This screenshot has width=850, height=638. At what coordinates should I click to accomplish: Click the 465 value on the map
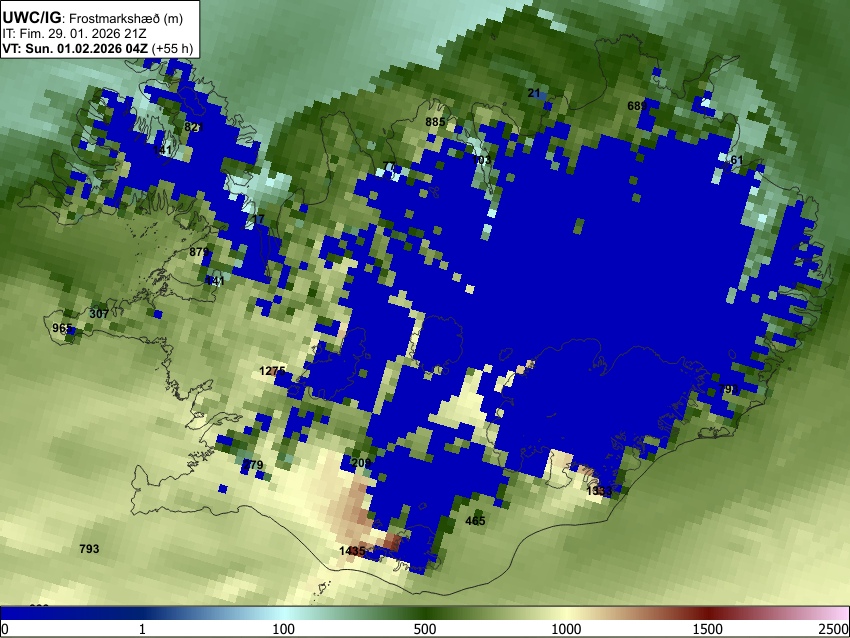[x=475, y=521]
